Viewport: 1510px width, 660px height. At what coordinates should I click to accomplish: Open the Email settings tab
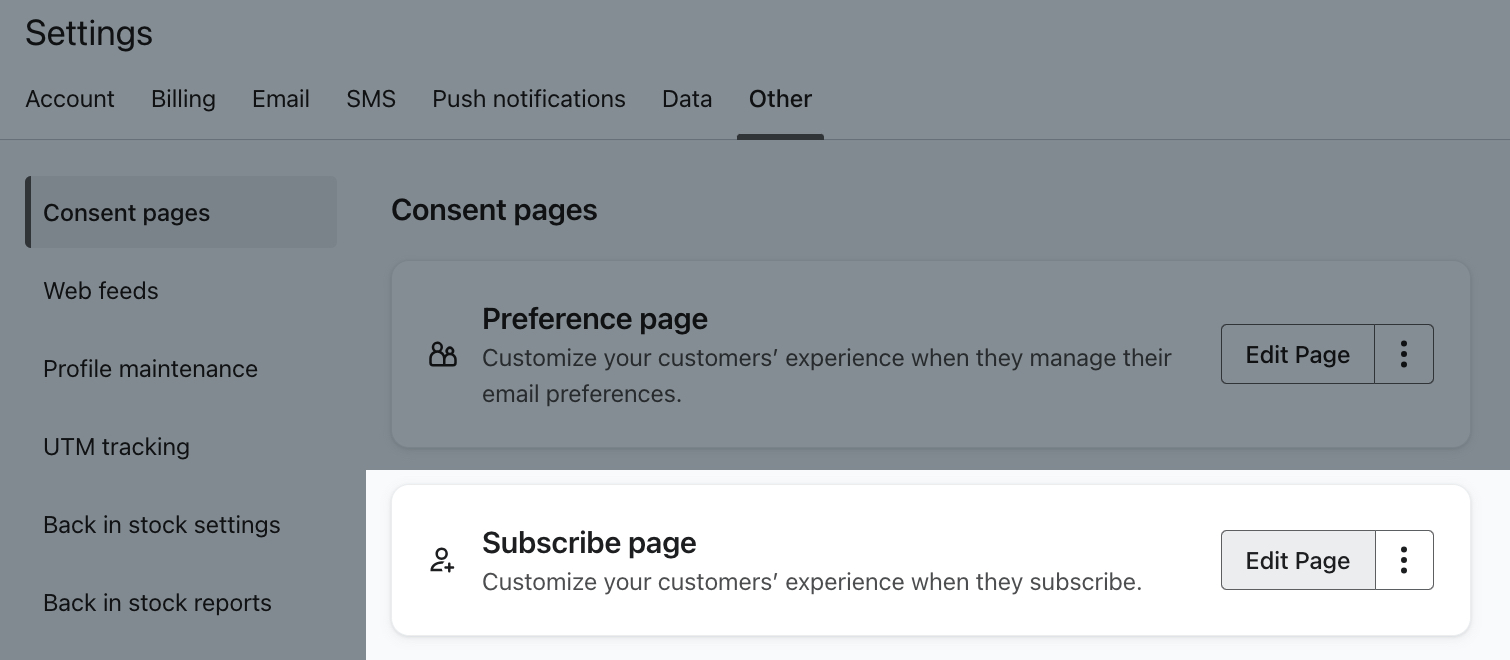[x=280, y=99]
